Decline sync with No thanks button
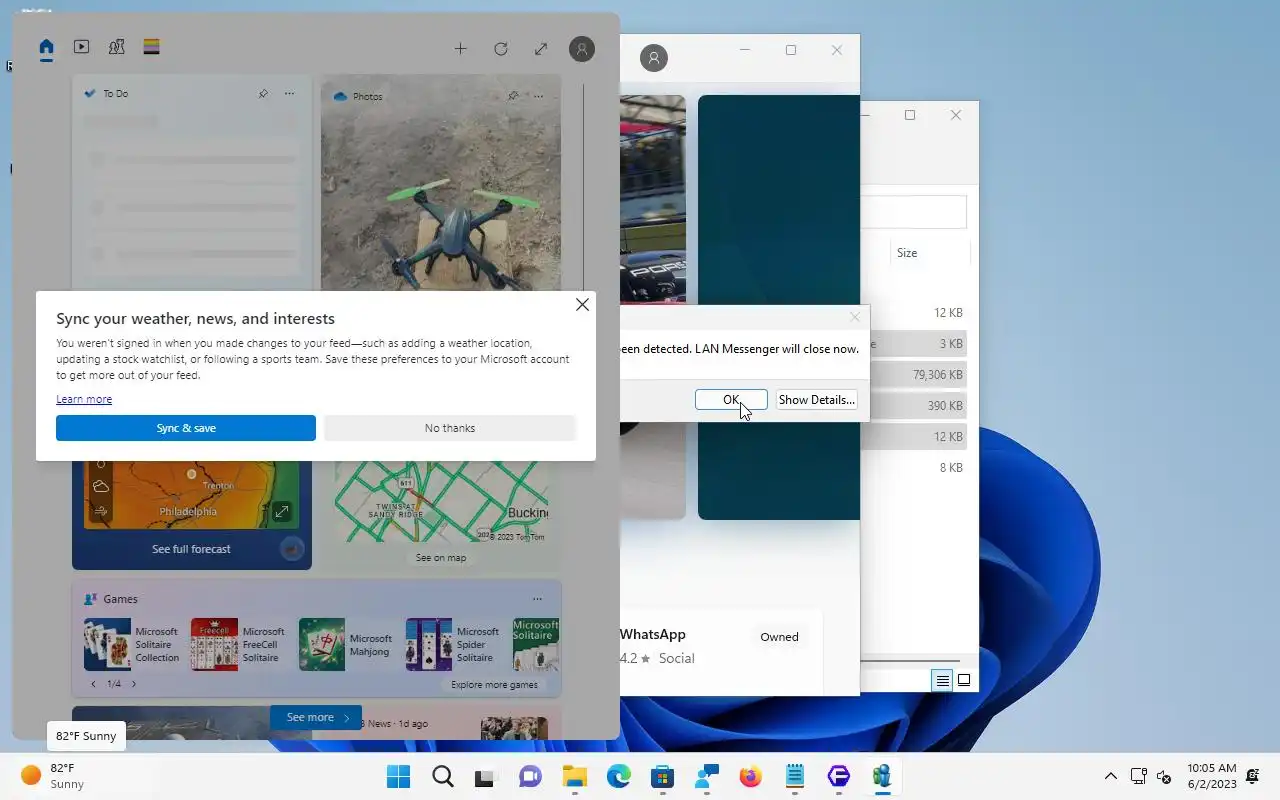 click(450, 428)
